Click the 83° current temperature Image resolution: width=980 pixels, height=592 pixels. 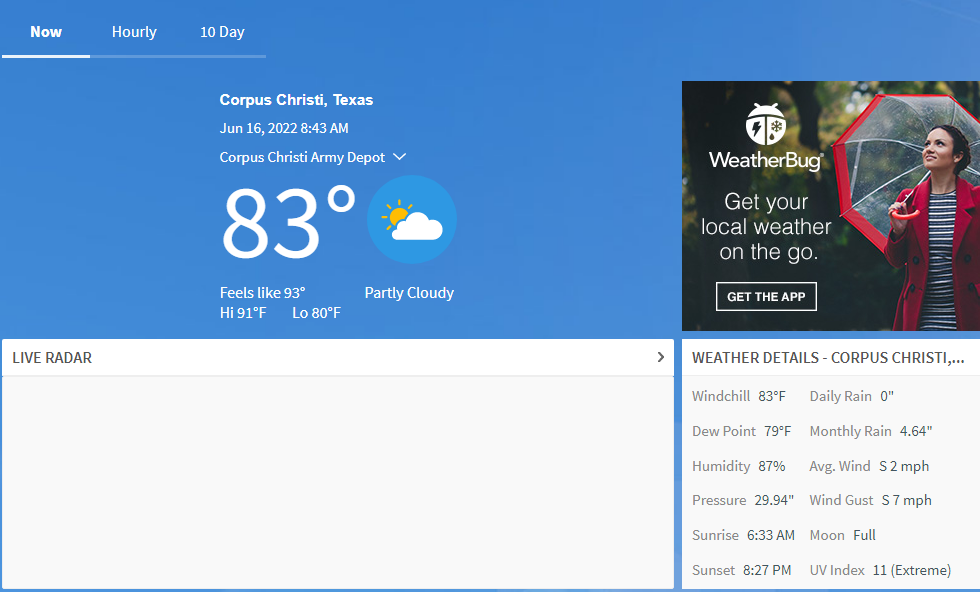(287, 223)
